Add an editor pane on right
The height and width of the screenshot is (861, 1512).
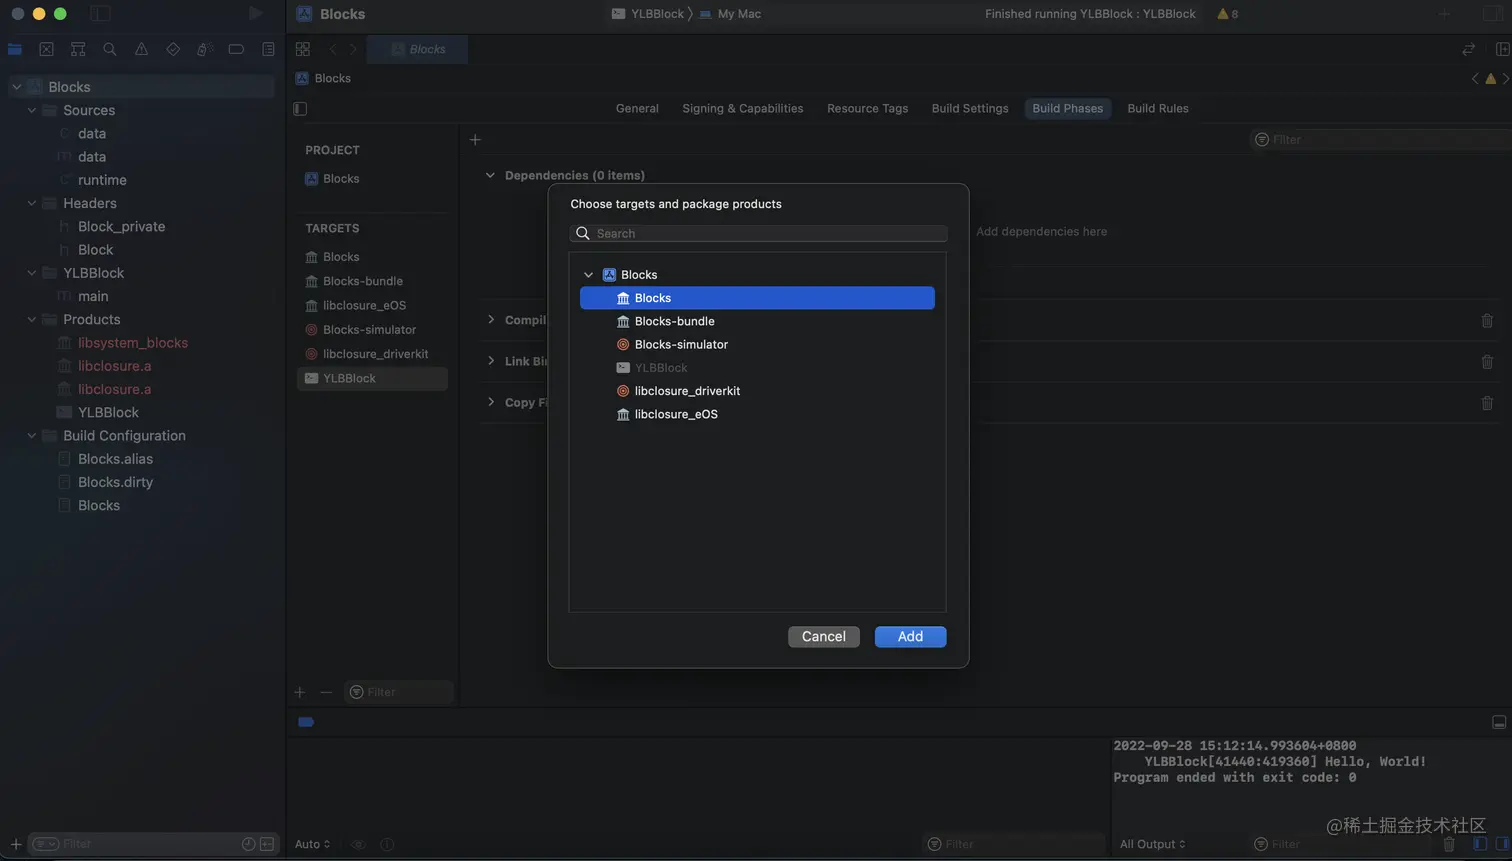click(x=1502, y=49)
